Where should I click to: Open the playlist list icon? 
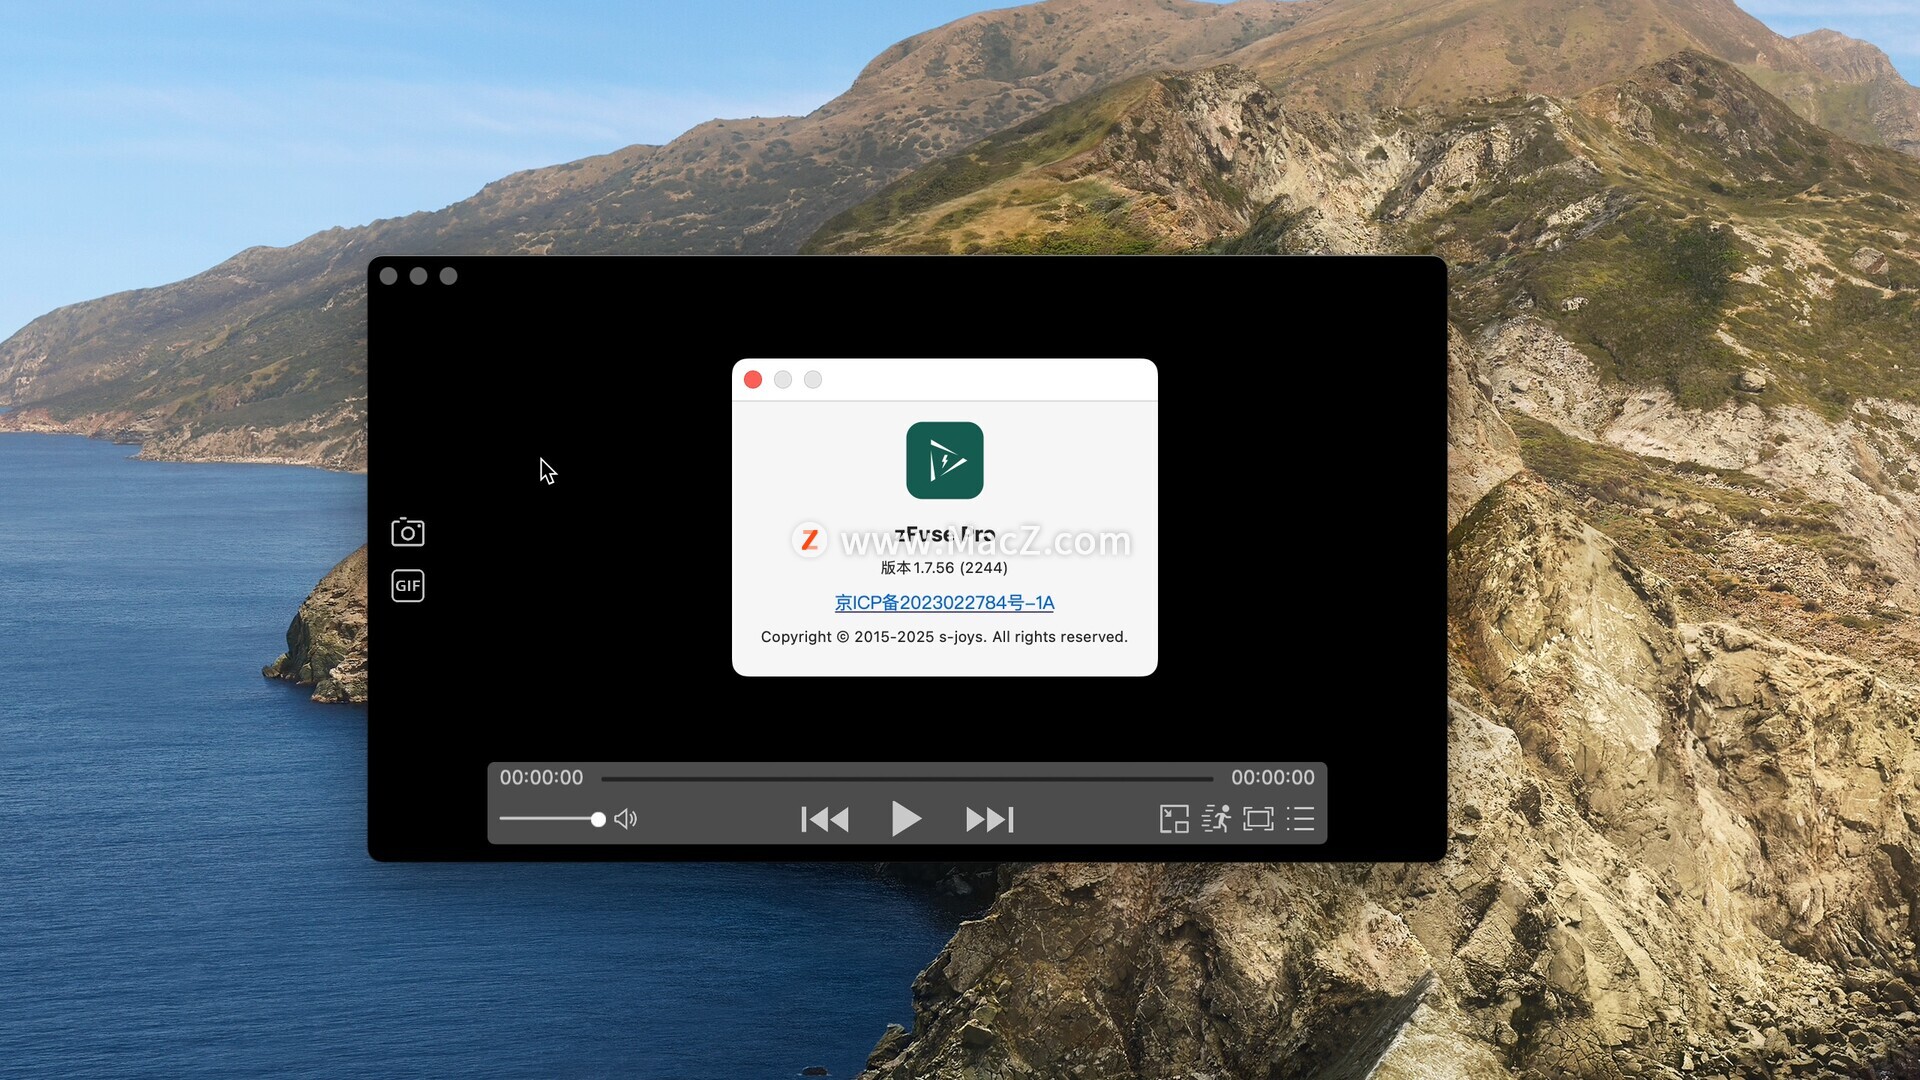click(x=1300, y=819)
